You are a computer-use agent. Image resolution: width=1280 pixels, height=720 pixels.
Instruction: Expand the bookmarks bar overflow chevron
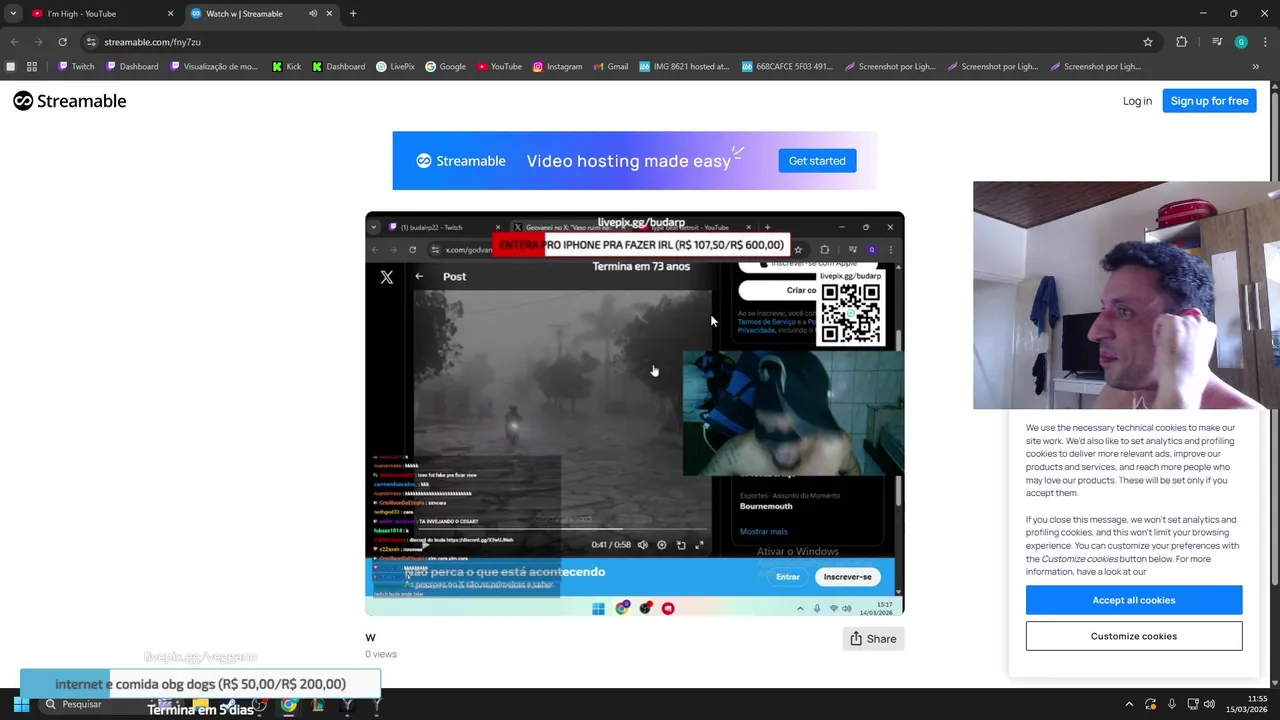pos(1256,67)
